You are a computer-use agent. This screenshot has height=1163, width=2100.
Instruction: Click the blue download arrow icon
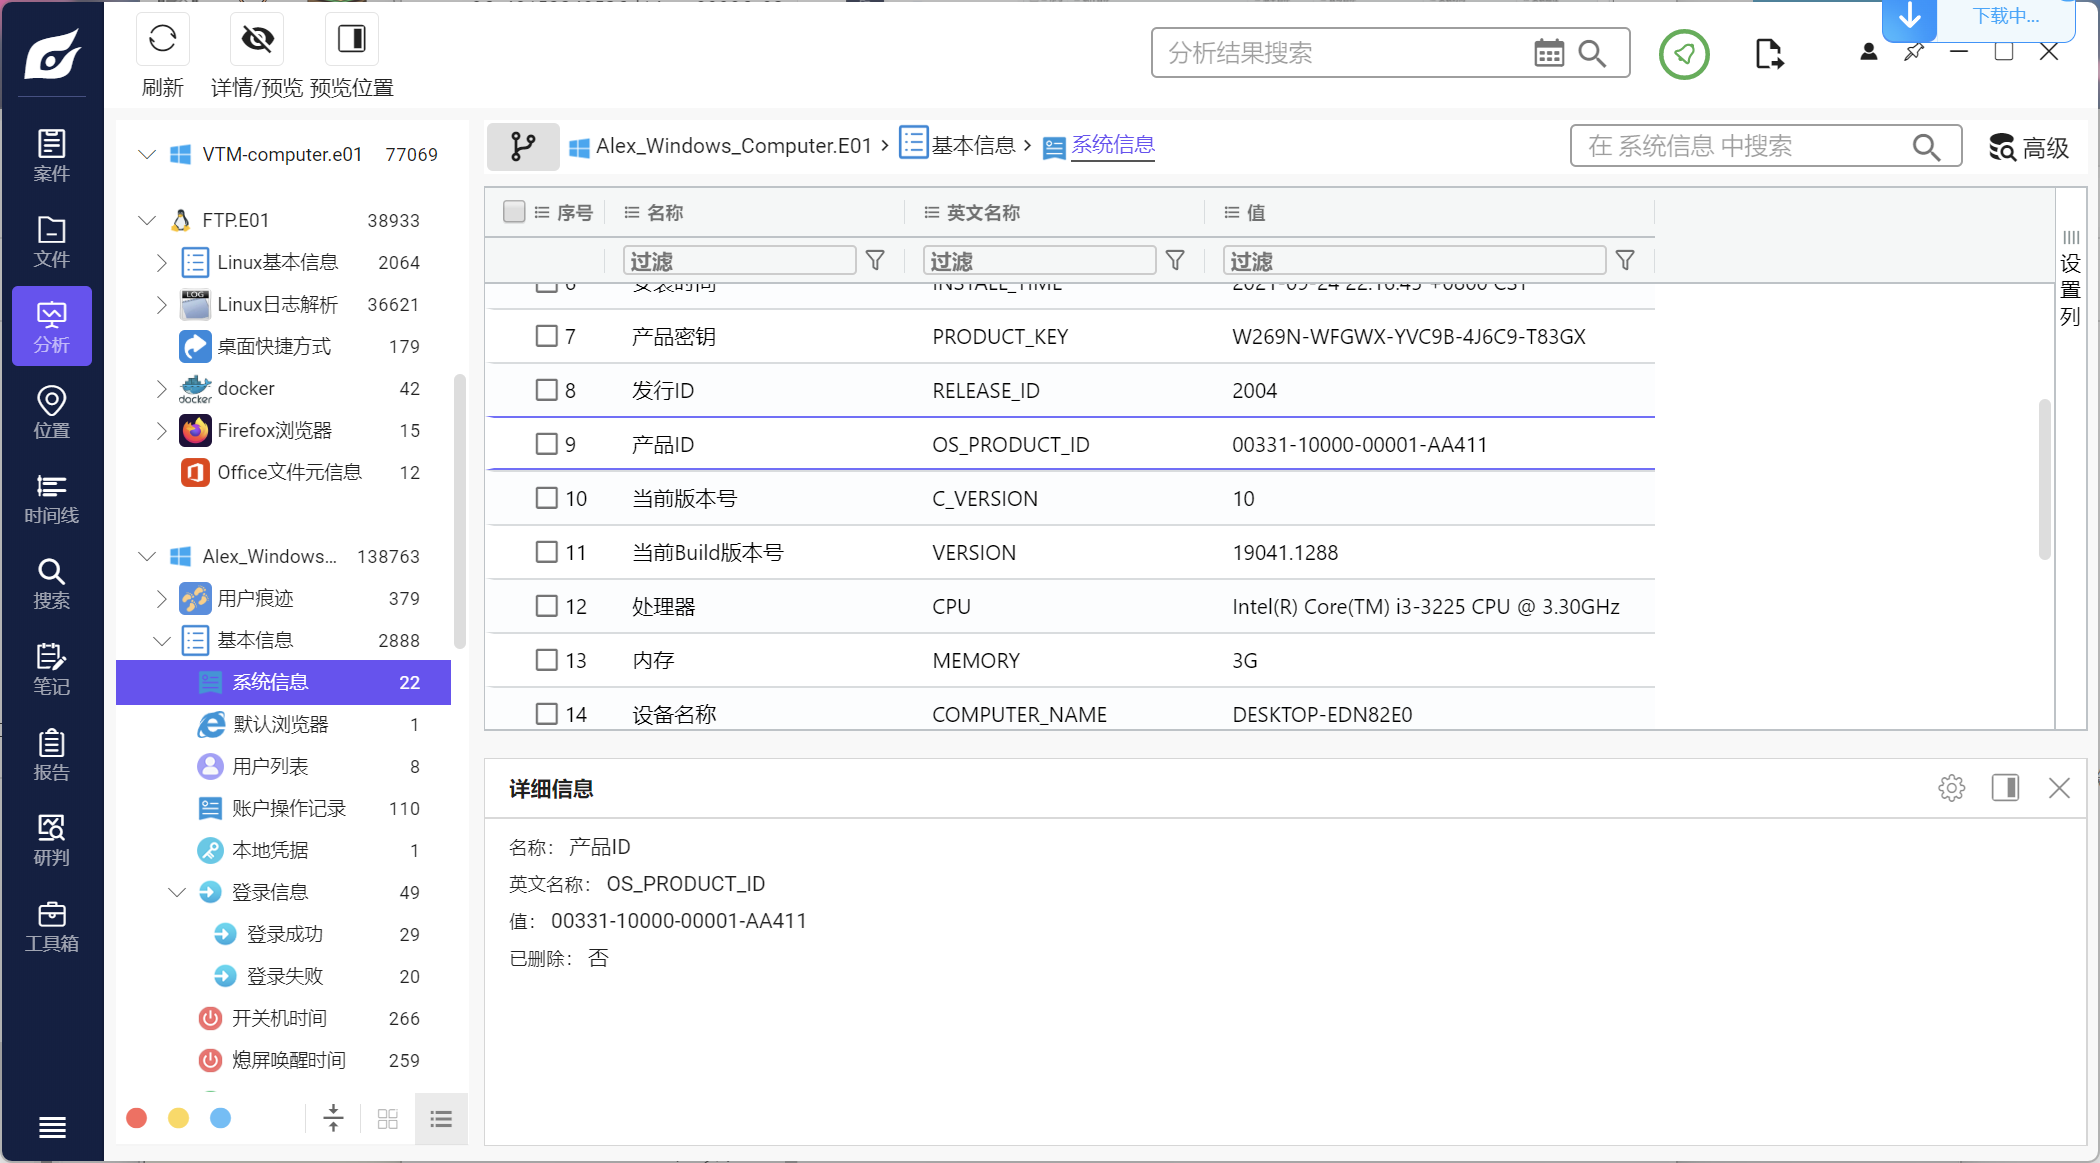tap(1910, 17)
